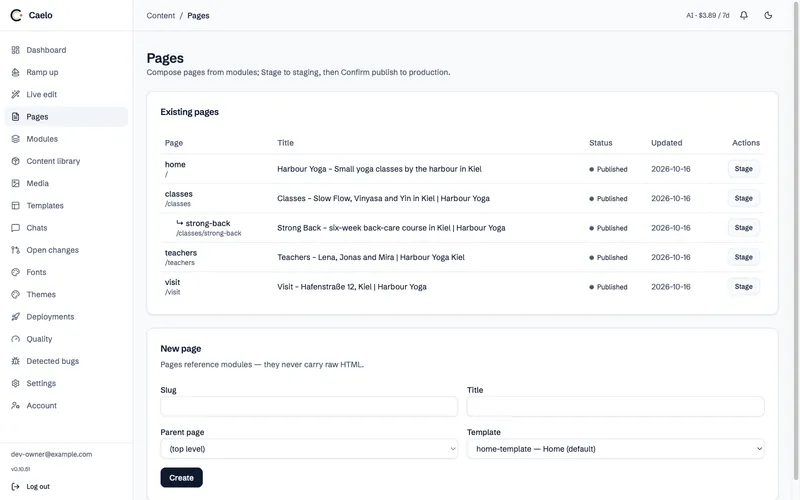The image size is (800, 500).
Task: Open the Parent page dropdown
Action: 309,449
